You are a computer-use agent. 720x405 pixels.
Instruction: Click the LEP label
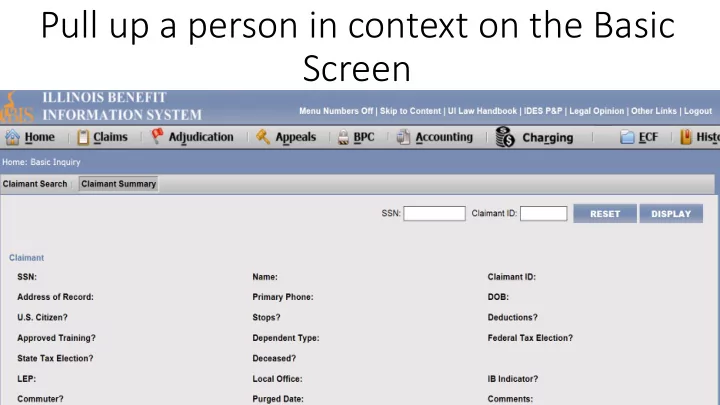point(26,379)
